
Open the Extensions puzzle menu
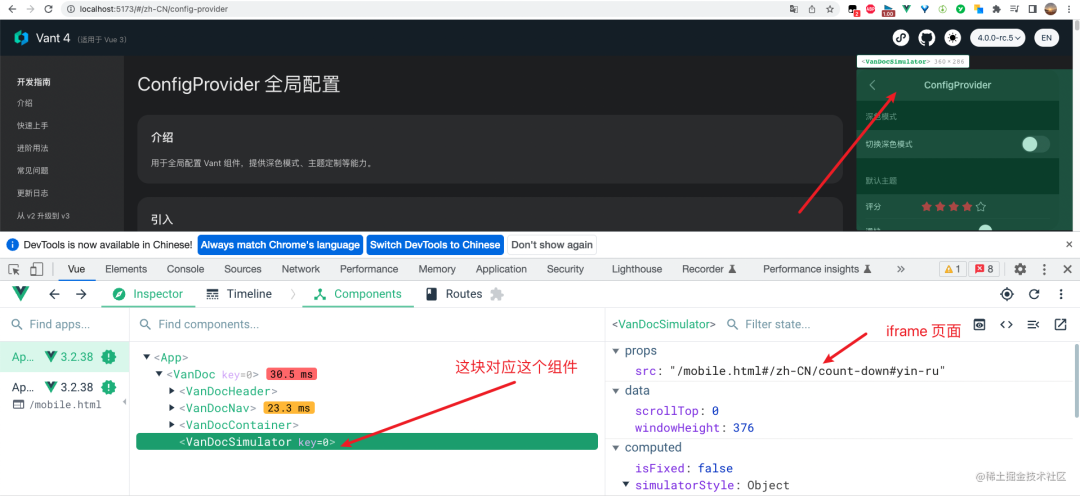pos(996,9)
